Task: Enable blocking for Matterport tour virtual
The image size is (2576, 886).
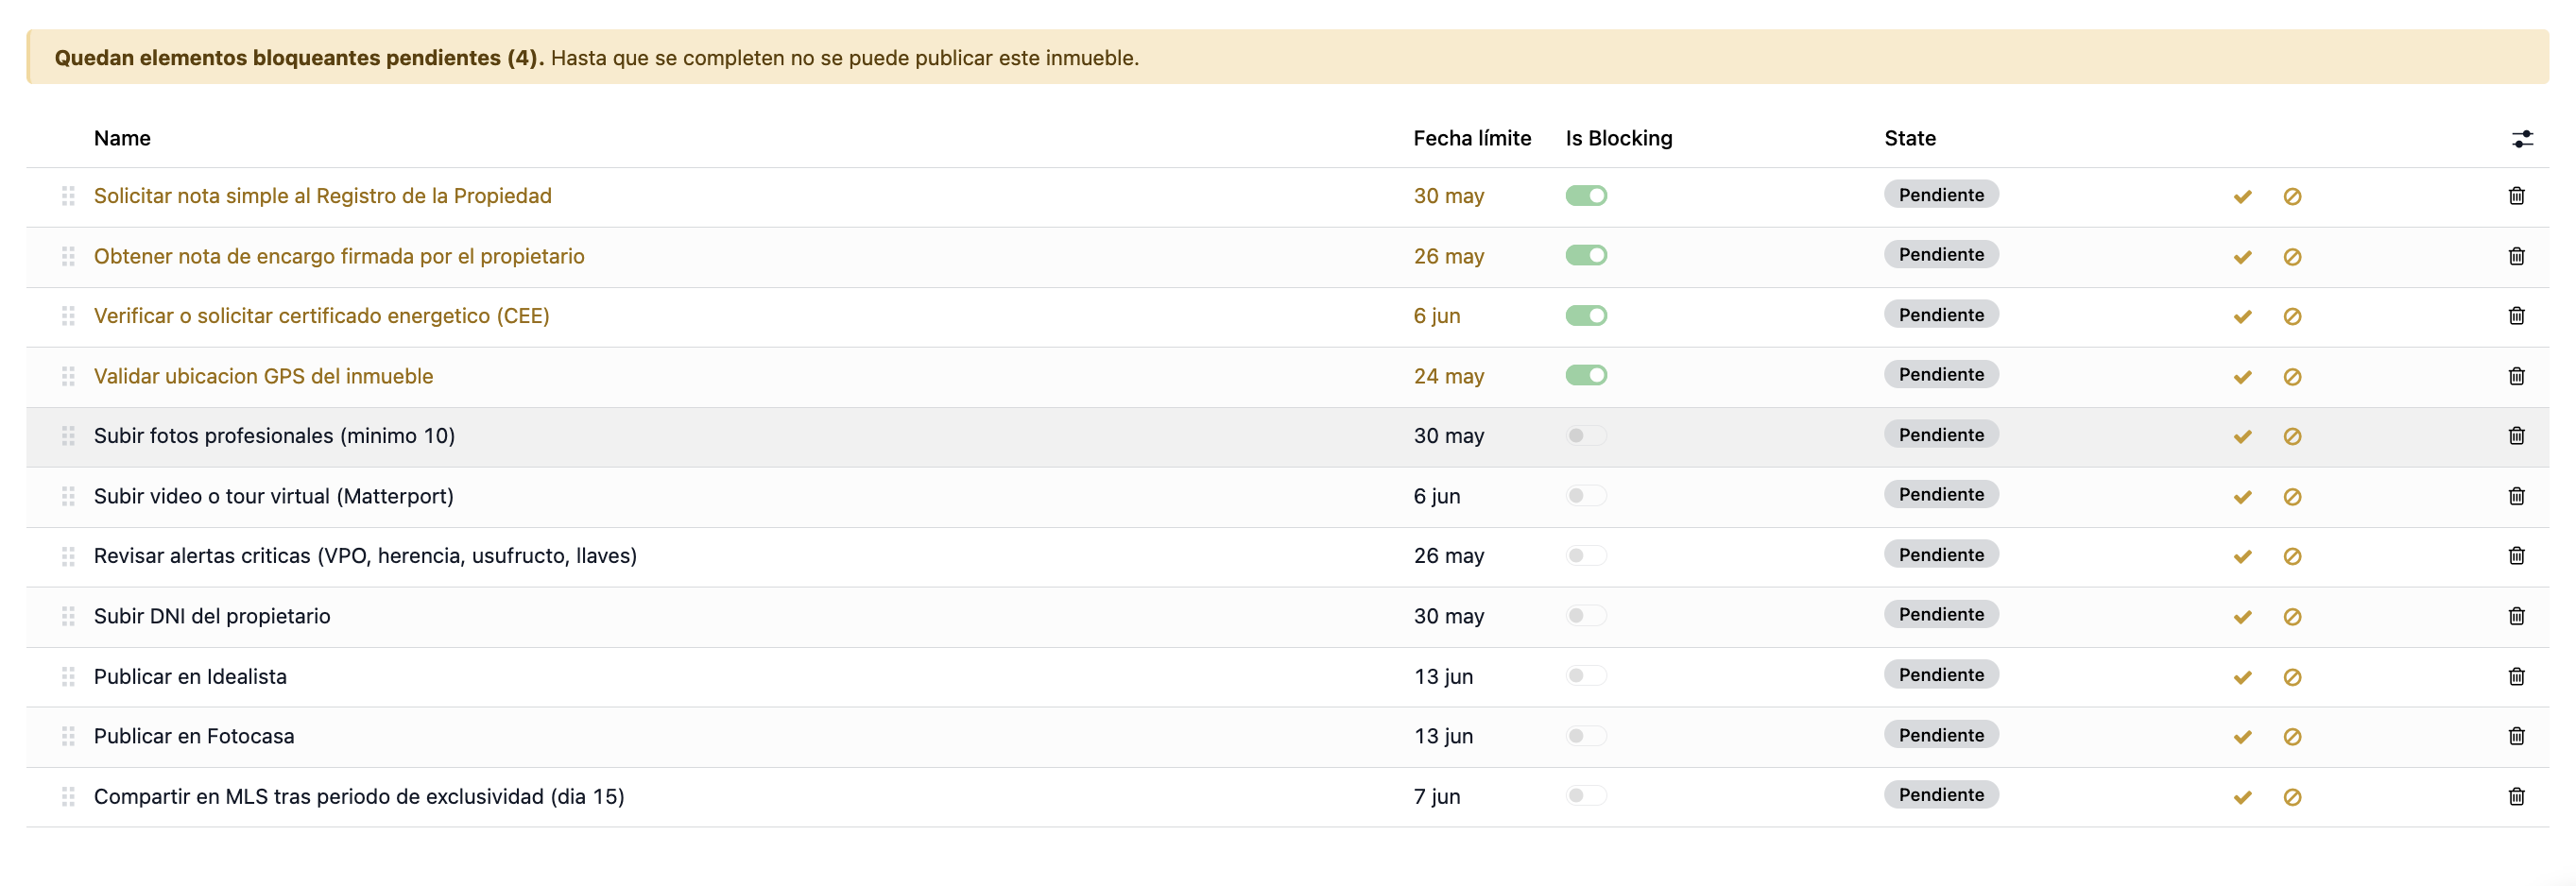Action: 1586,495
